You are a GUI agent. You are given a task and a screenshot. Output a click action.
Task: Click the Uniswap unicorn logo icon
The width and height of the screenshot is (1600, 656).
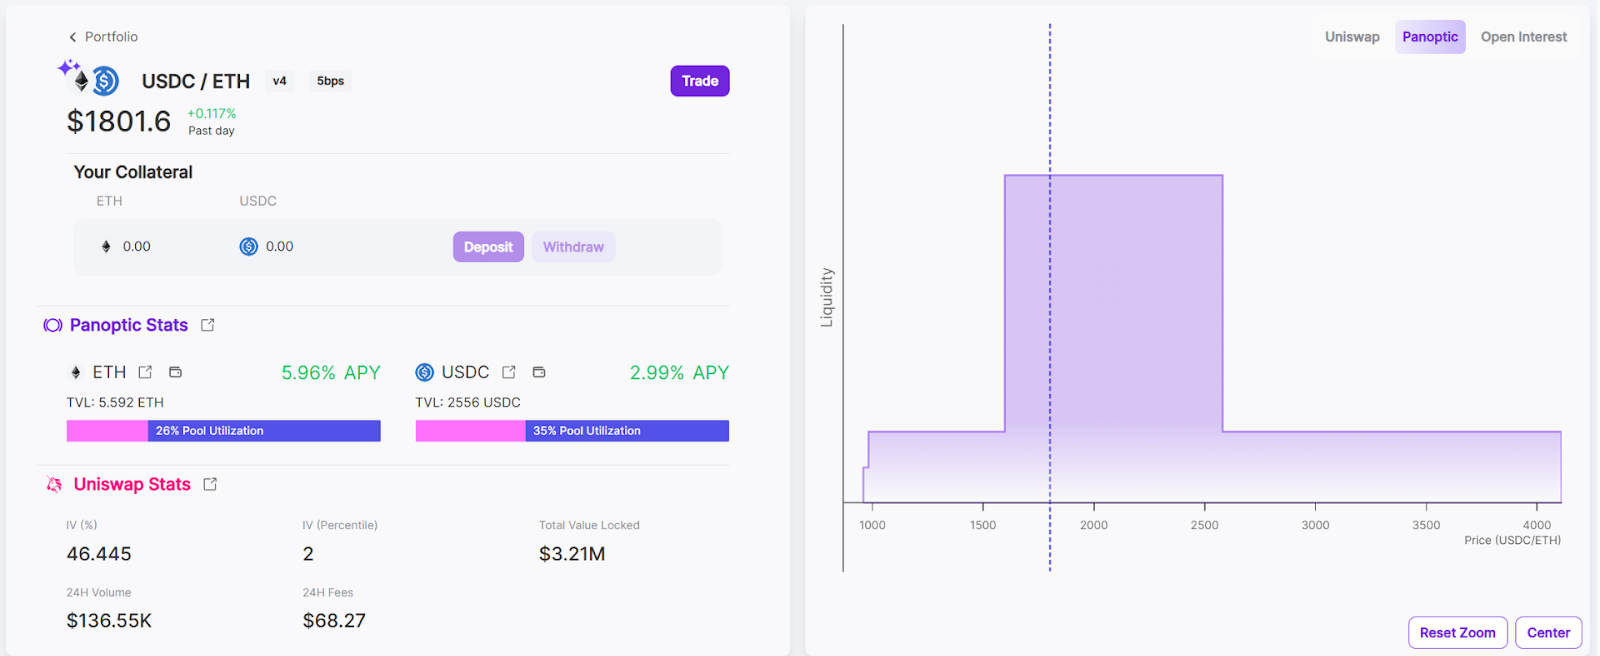pos(54,484)
